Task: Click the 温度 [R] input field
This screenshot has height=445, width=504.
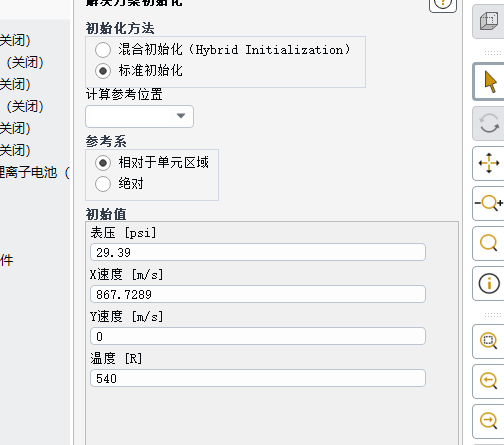Action: coord(258,378)
